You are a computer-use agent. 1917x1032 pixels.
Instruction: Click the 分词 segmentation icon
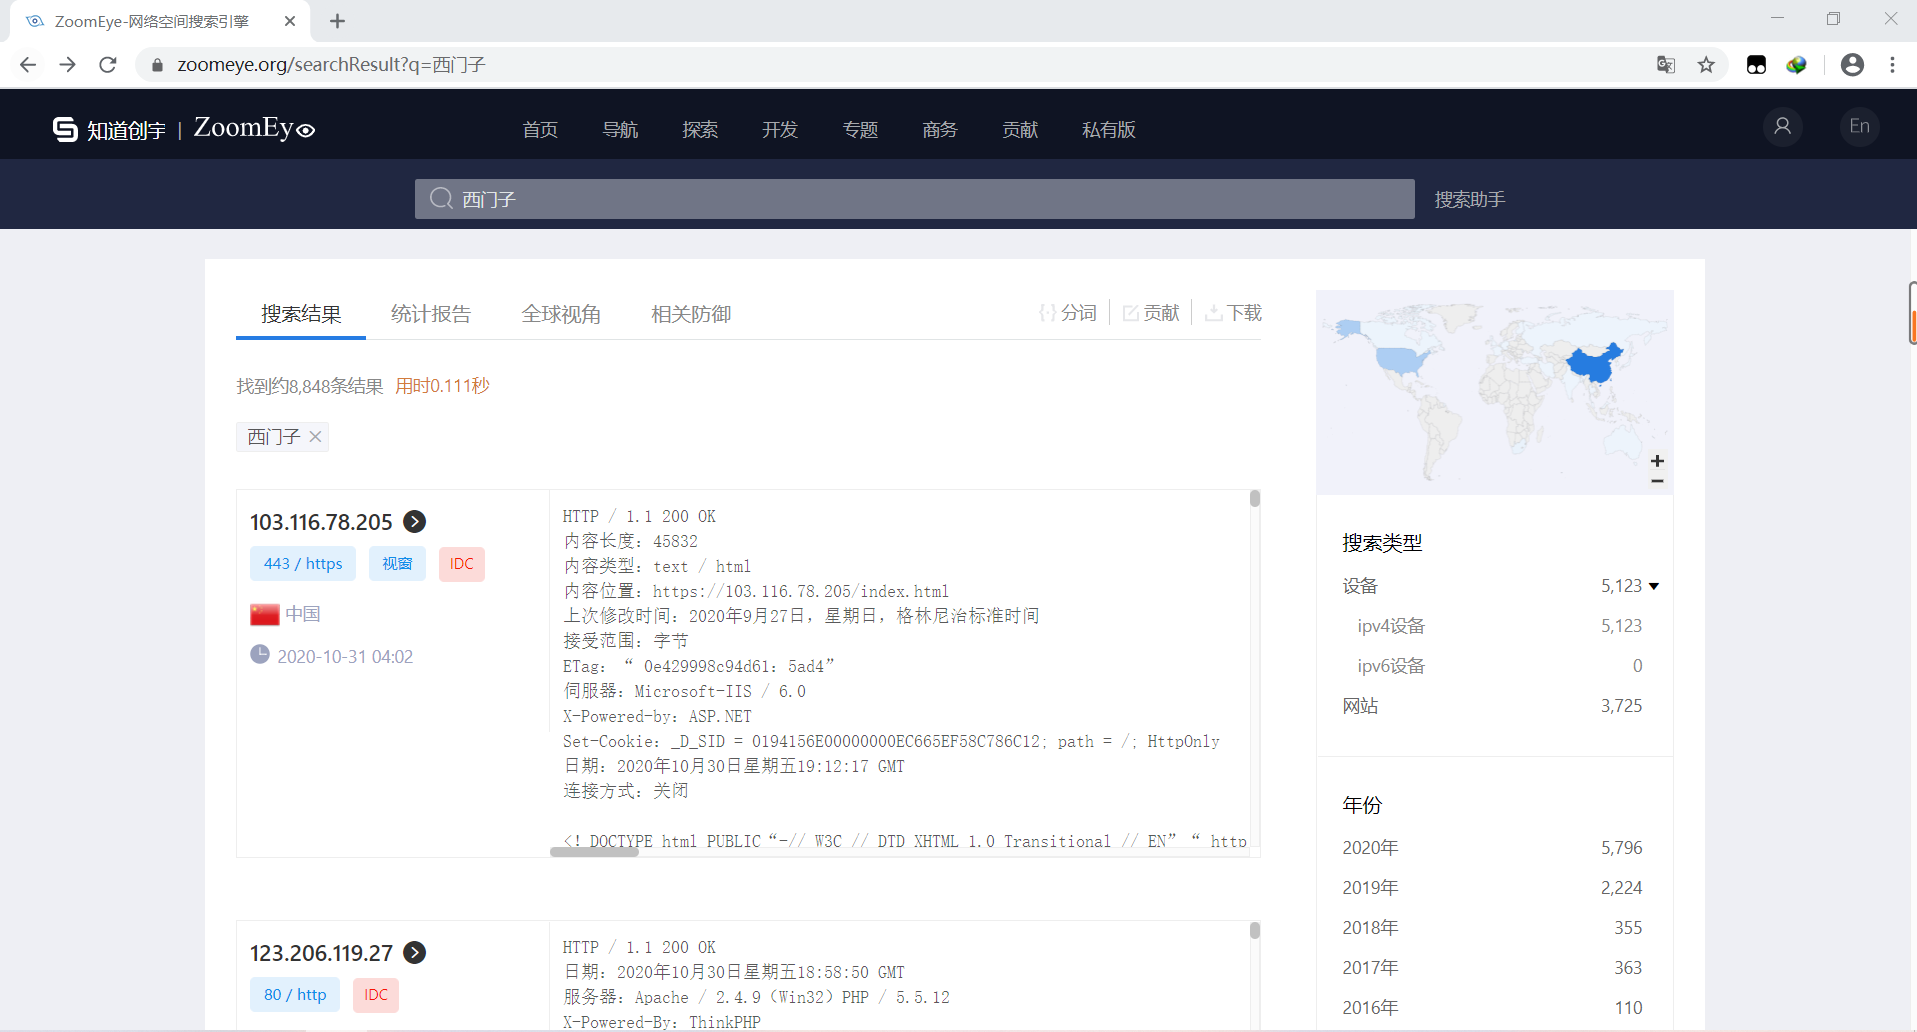click(1049, 312)
